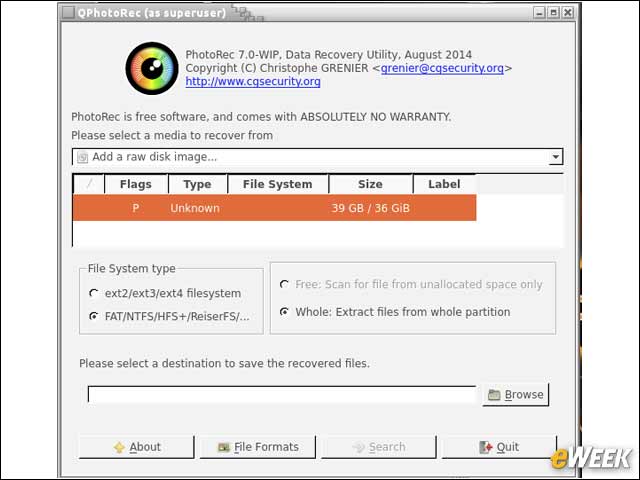Choose Free: scan unallocated space only option

tap(284, 284)
